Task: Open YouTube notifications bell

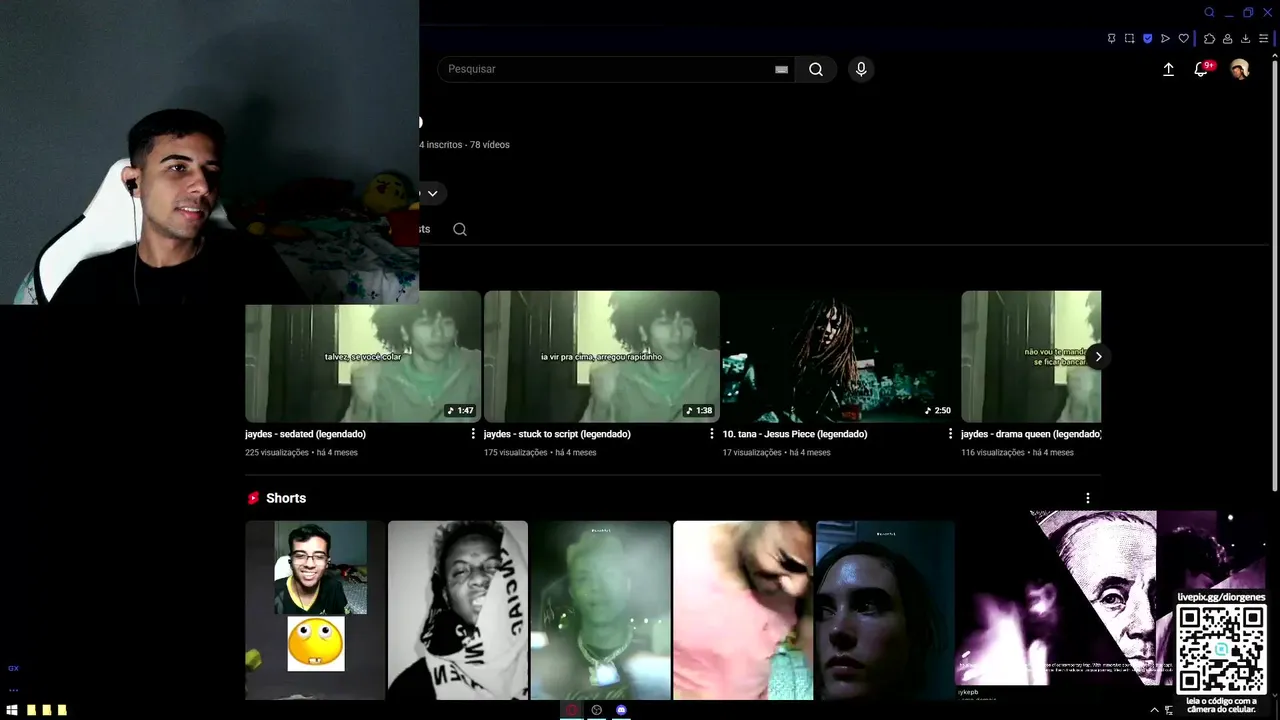Action: [1203, 69]
